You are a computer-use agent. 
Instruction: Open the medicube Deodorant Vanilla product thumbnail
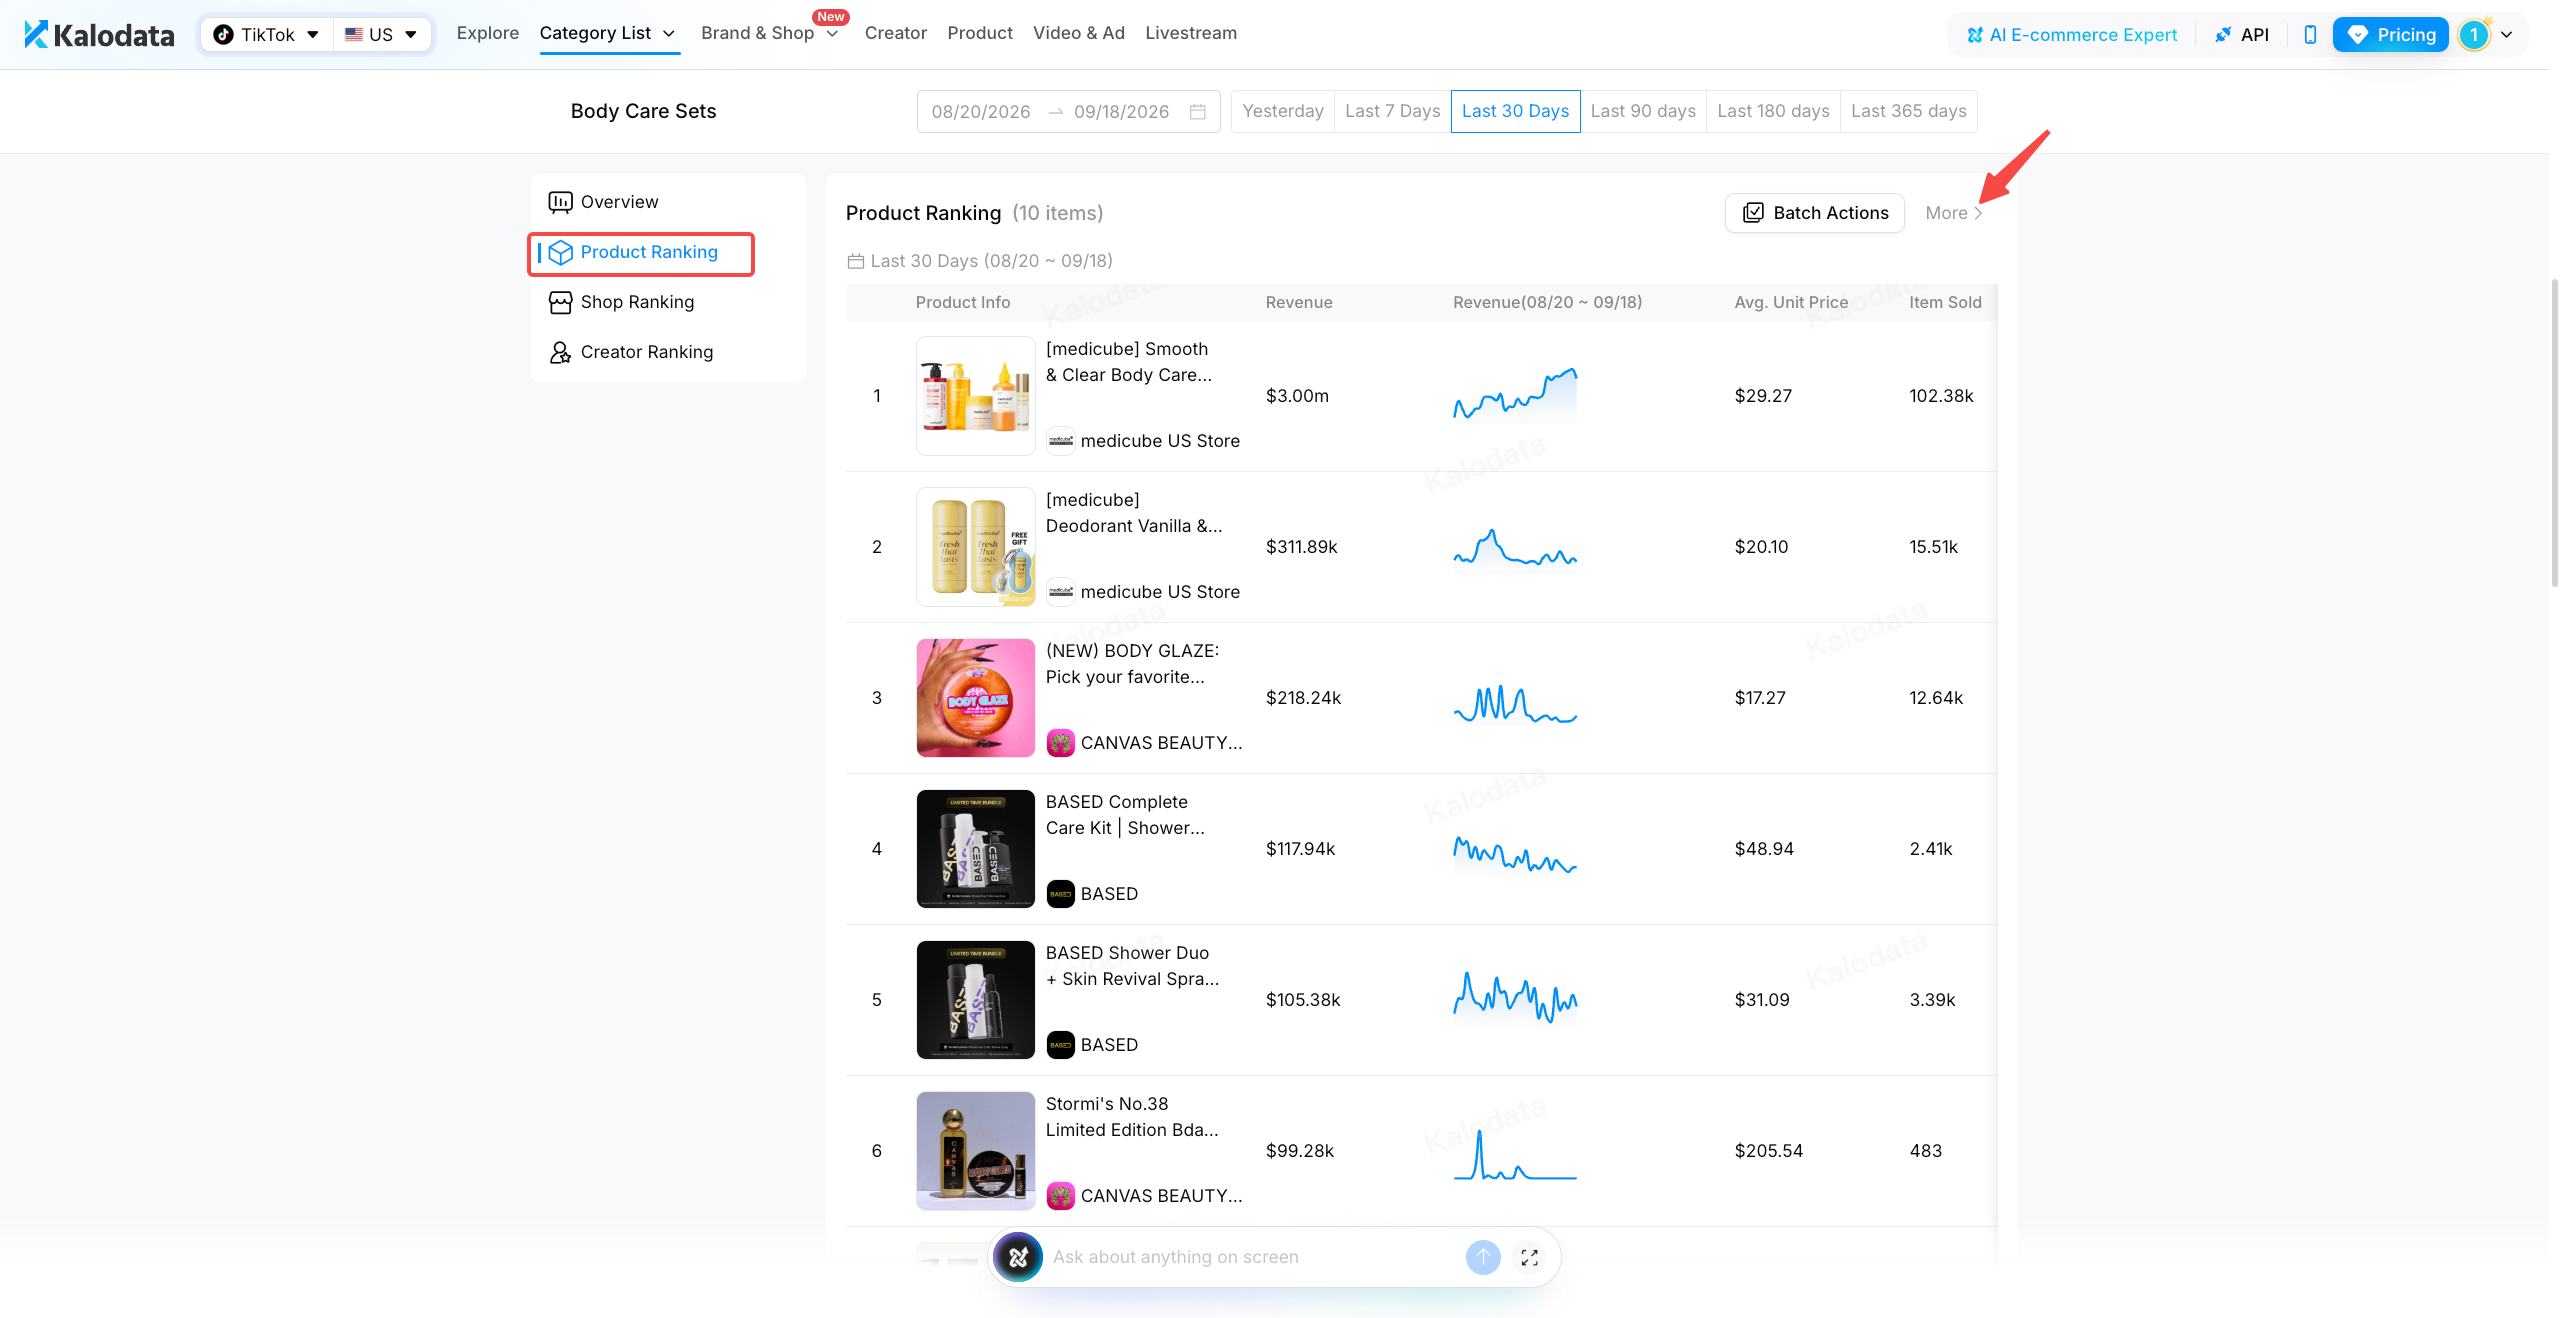click(975, 547)
